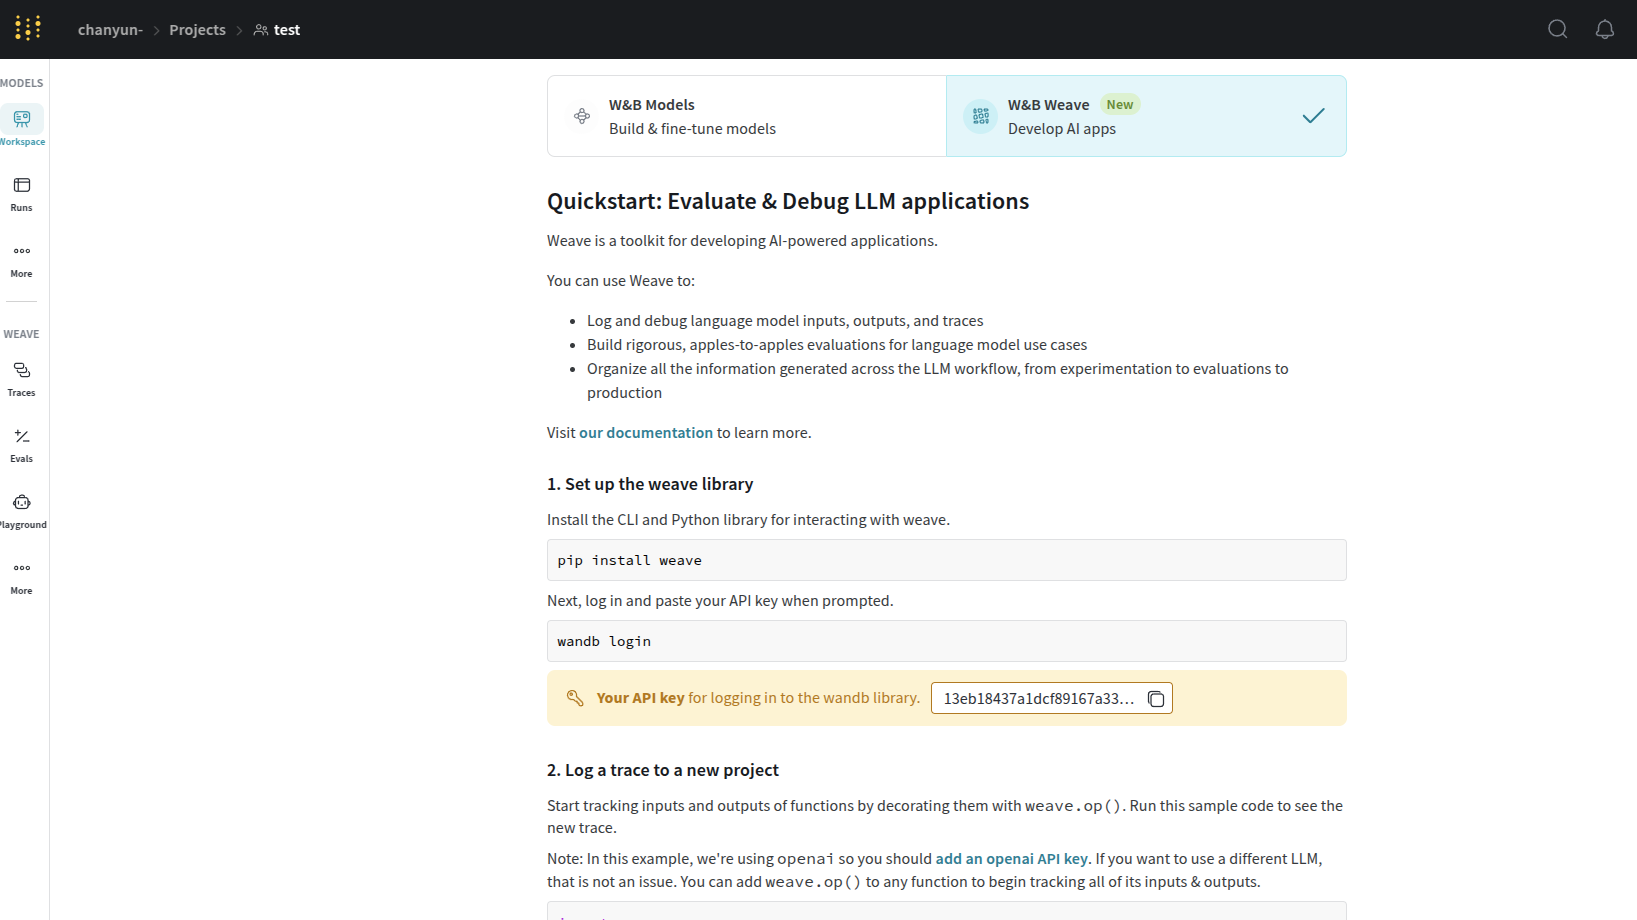1637x920 pixels.
Task: Click the Weights & Biases logo
Action: tap(28, 29)
